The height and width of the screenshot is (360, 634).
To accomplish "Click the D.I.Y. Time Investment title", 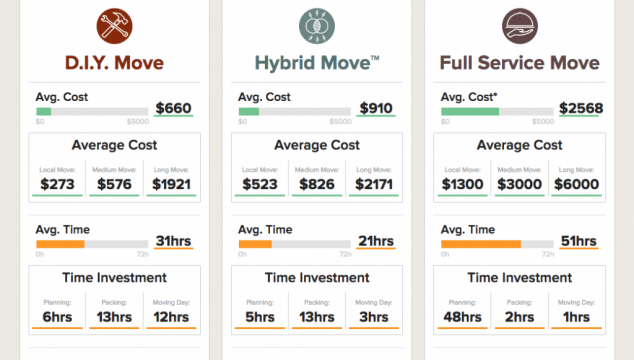I will [x=114, y=277].
